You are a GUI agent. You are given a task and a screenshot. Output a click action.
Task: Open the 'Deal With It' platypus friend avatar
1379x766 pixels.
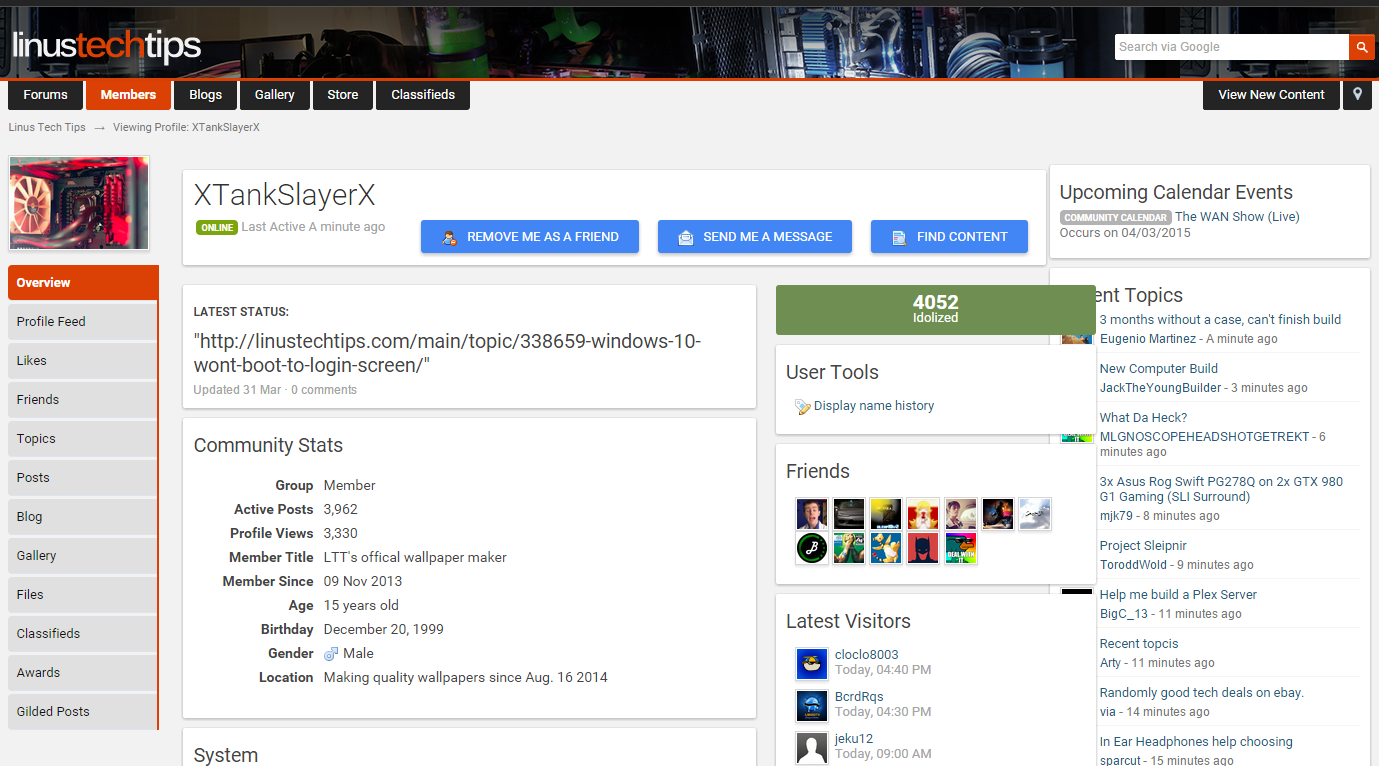(x=960, y=548)
